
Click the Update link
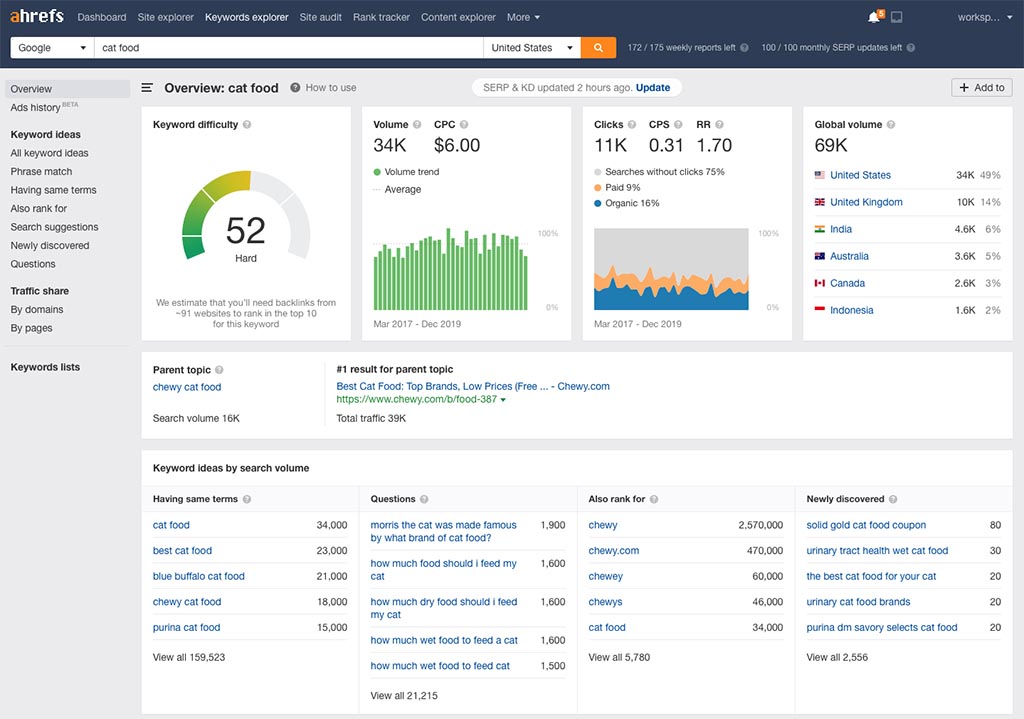(652, 88)
